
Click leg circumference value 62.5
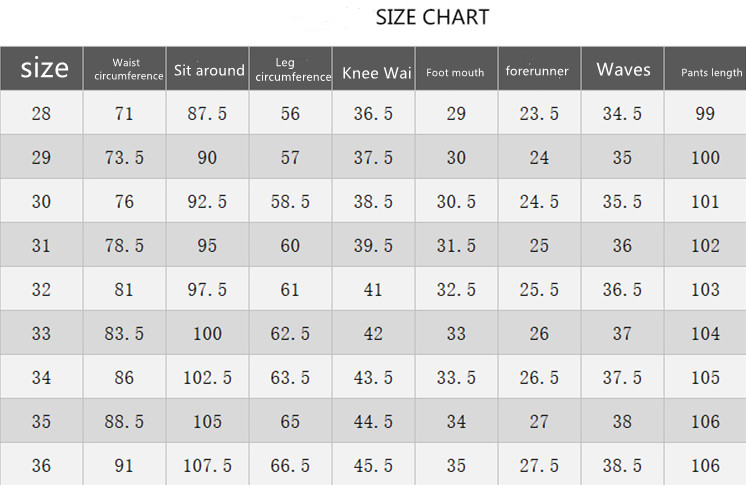pyautogui.click(x=290, y=334)
